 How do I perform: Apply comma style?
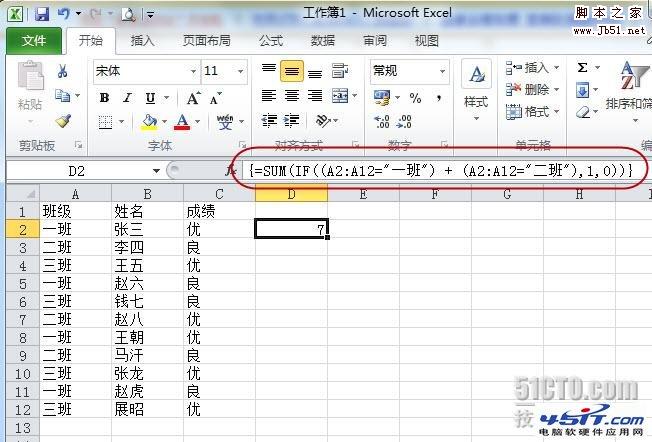click(439, 98)
